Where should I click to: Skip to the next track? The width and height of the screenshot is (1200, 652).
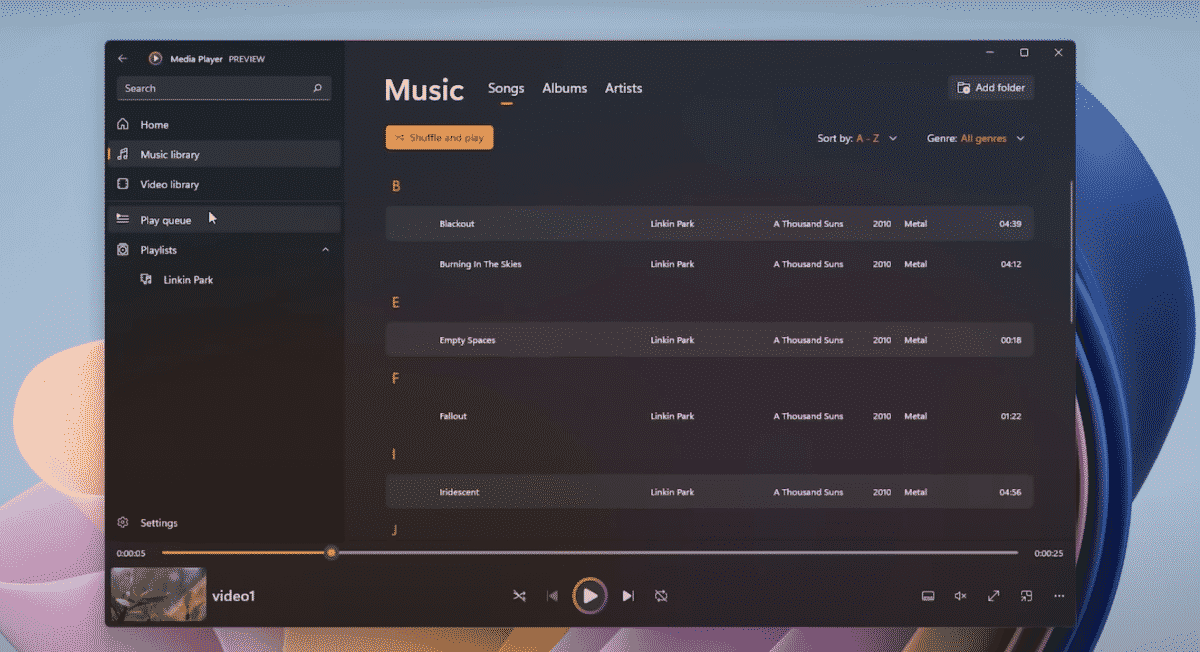pos(628,596)
